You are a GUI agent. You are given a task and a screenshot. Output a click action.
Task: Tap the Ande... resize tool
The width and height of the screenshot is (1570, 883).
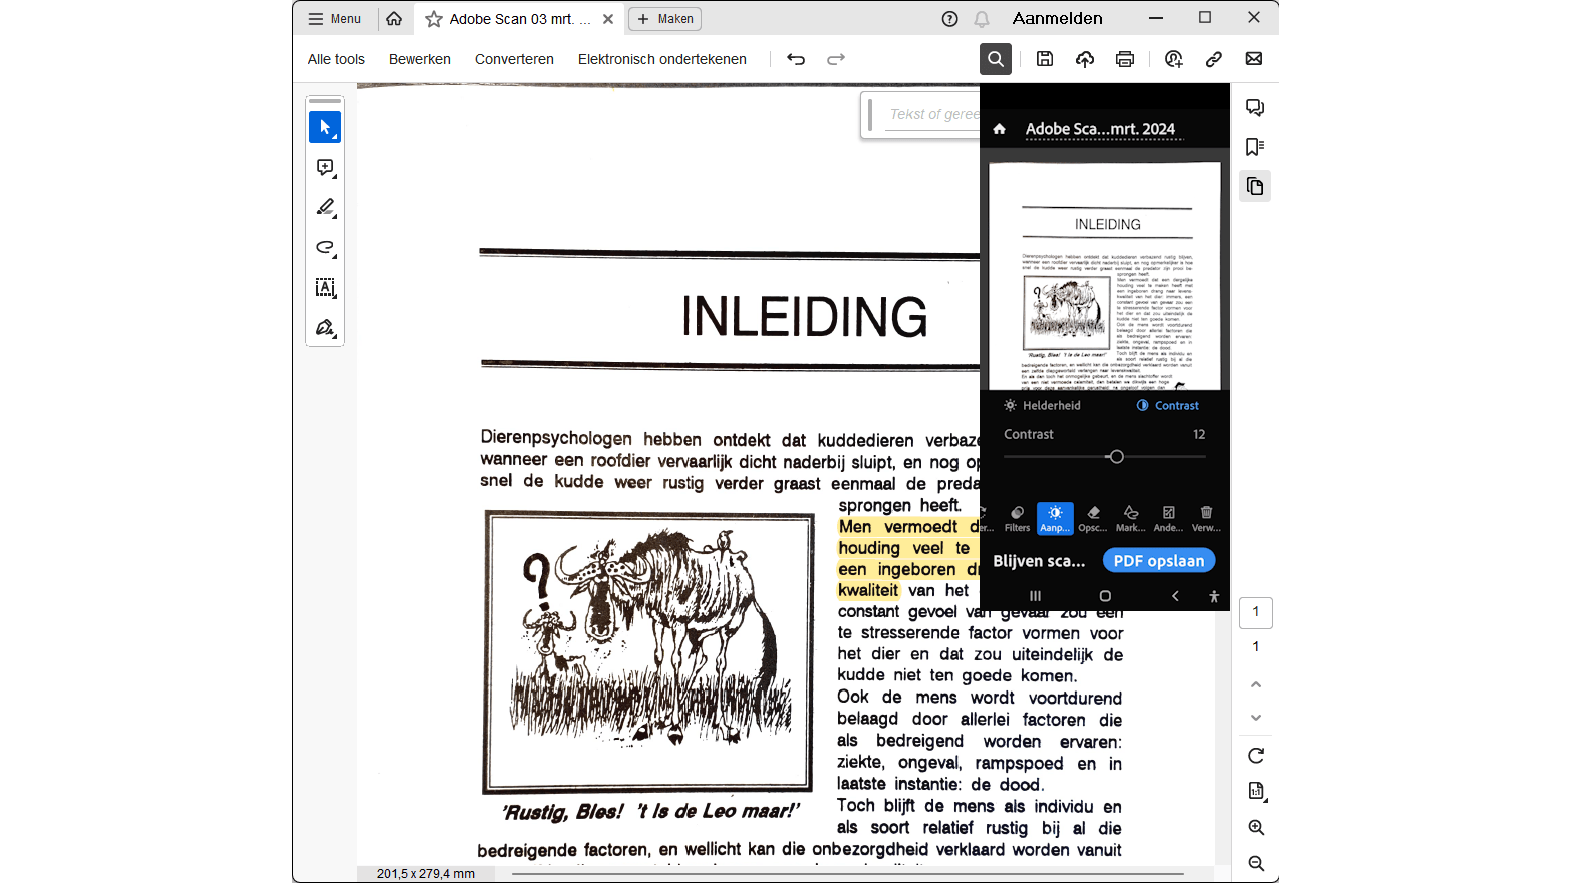(x=1168, y=519)
